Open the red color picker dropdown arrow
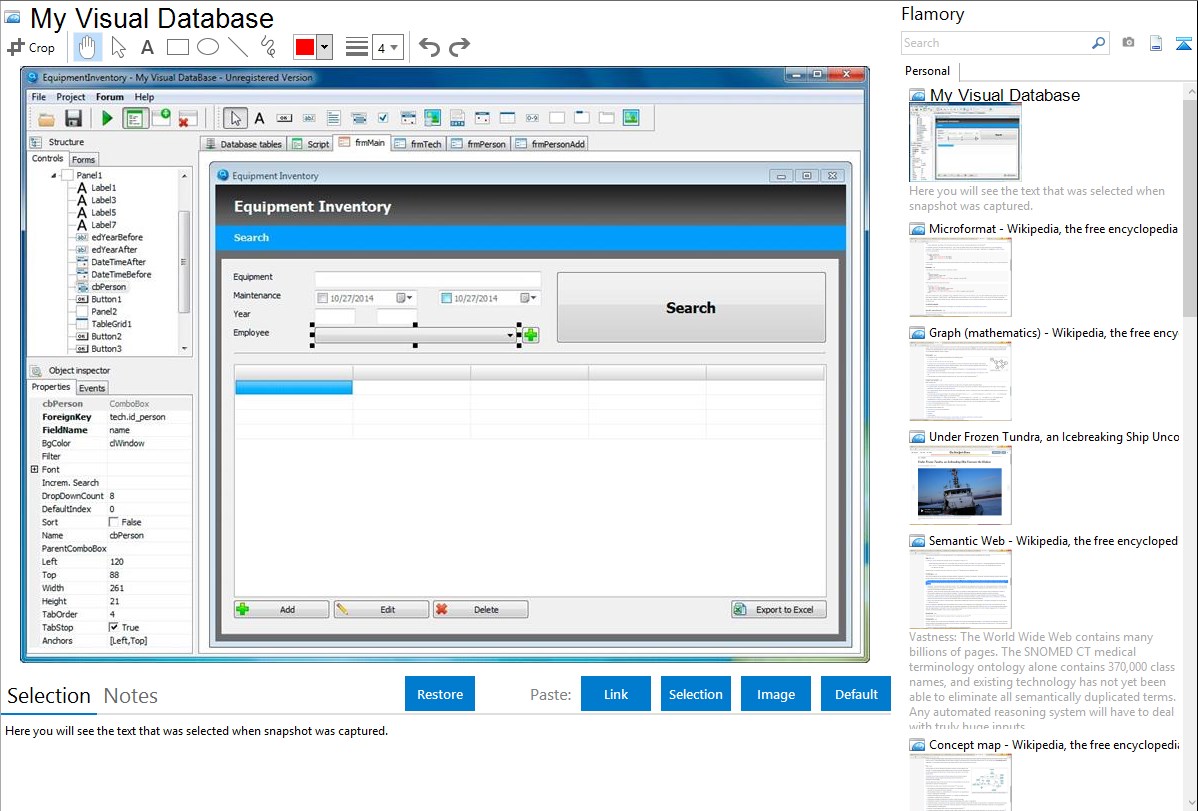Viewport: 1198px width, 811px height. (x=325, y=47)
